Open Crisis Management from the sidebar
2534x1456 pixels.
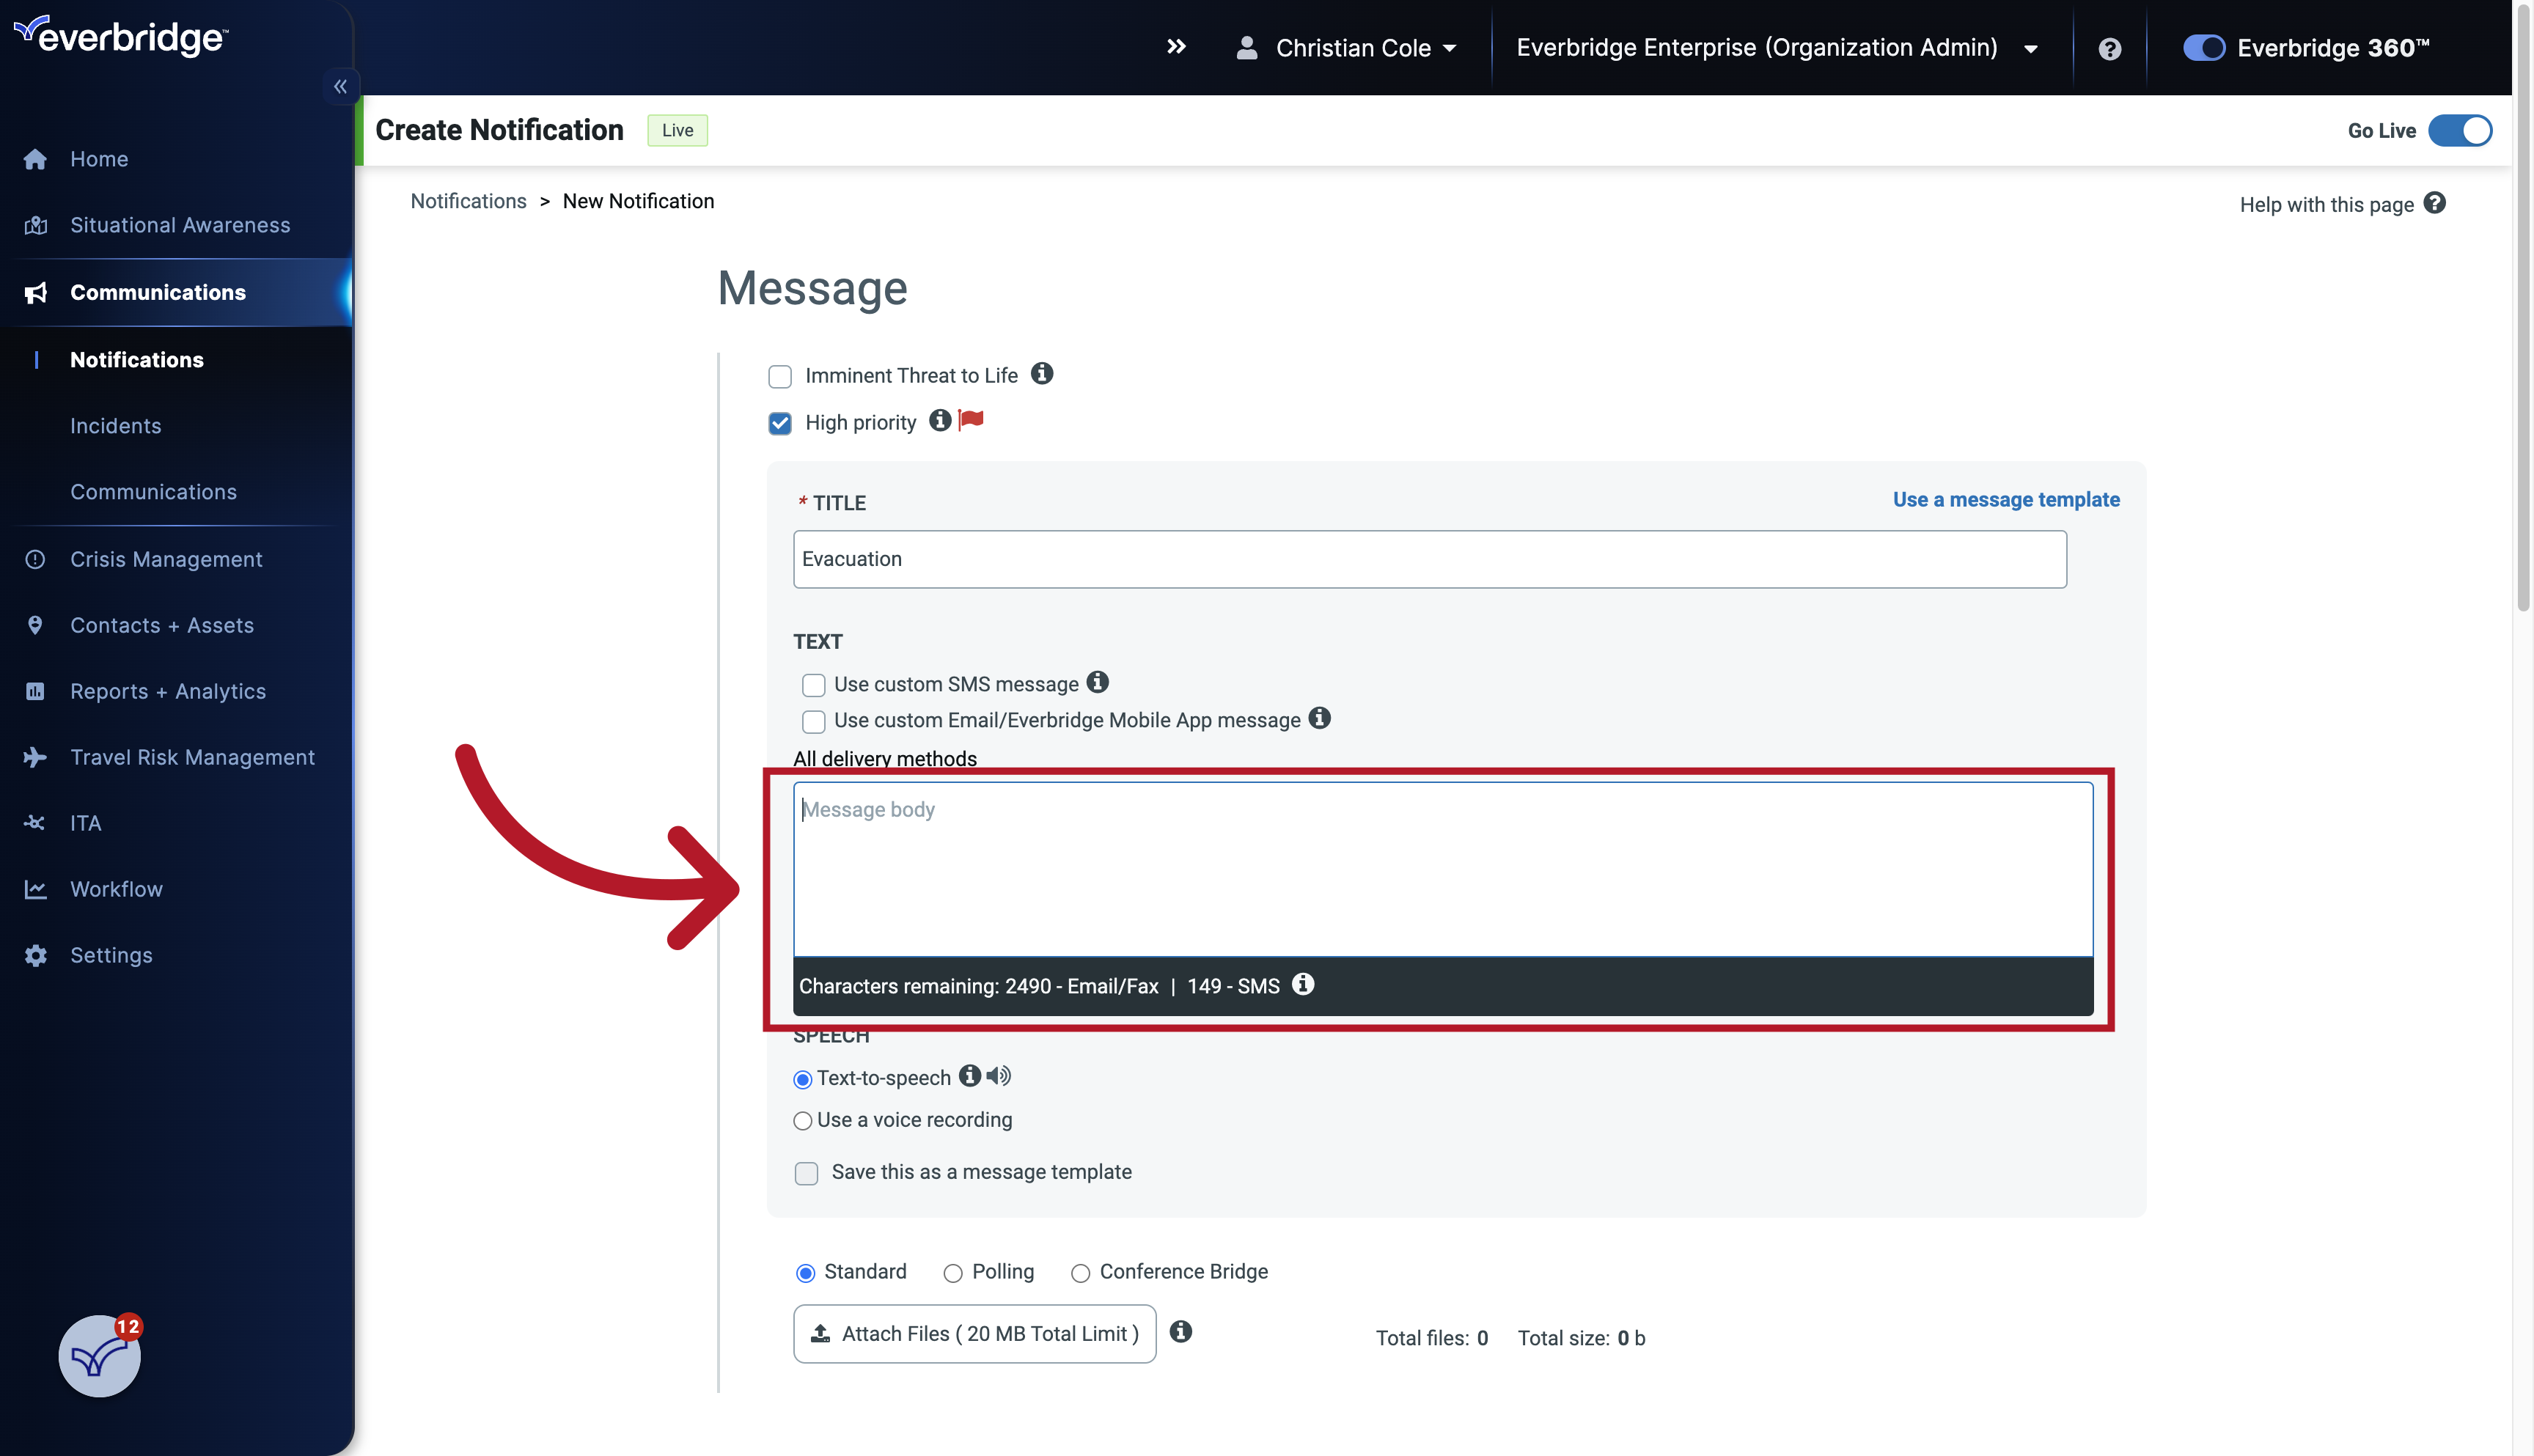166,558
